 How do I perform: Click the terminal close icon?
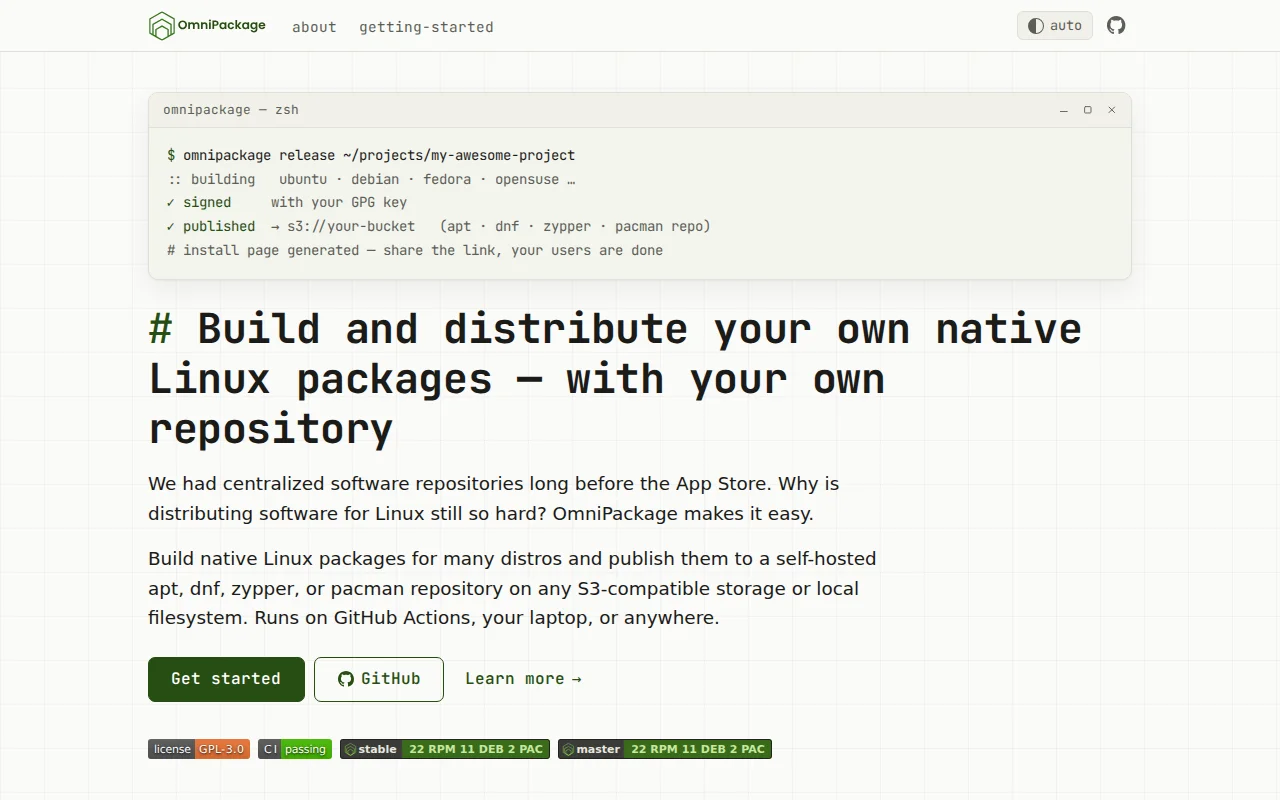tap(1111, 110)
